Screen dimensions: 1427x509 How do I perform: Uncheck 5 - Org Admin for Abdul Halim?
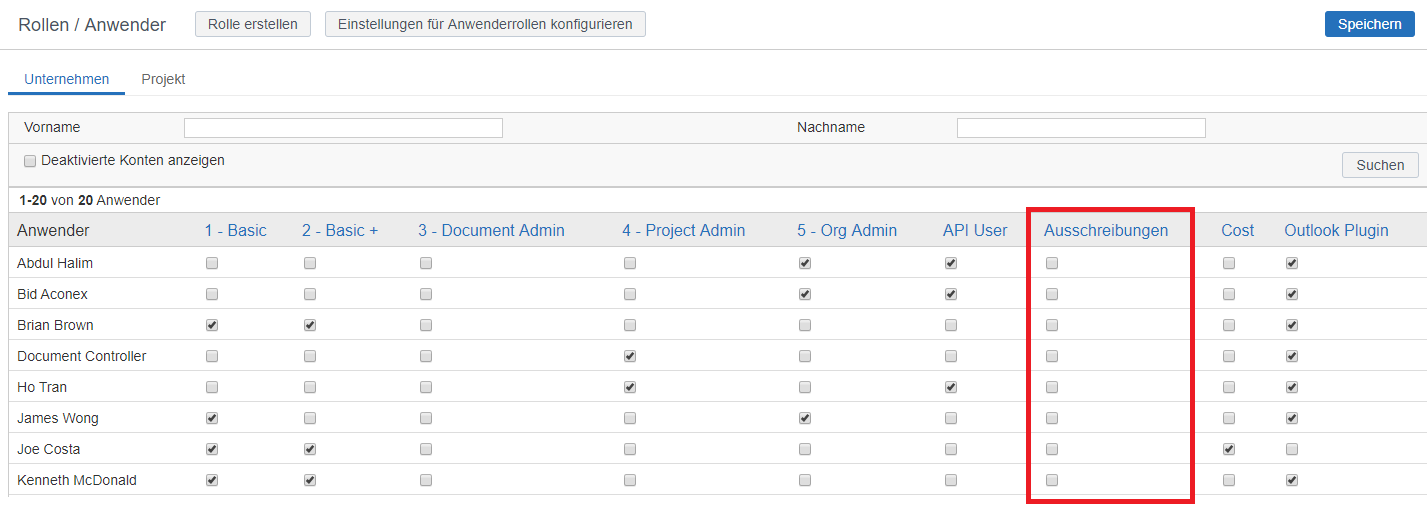pyautogui.click(x=805, y=263)
